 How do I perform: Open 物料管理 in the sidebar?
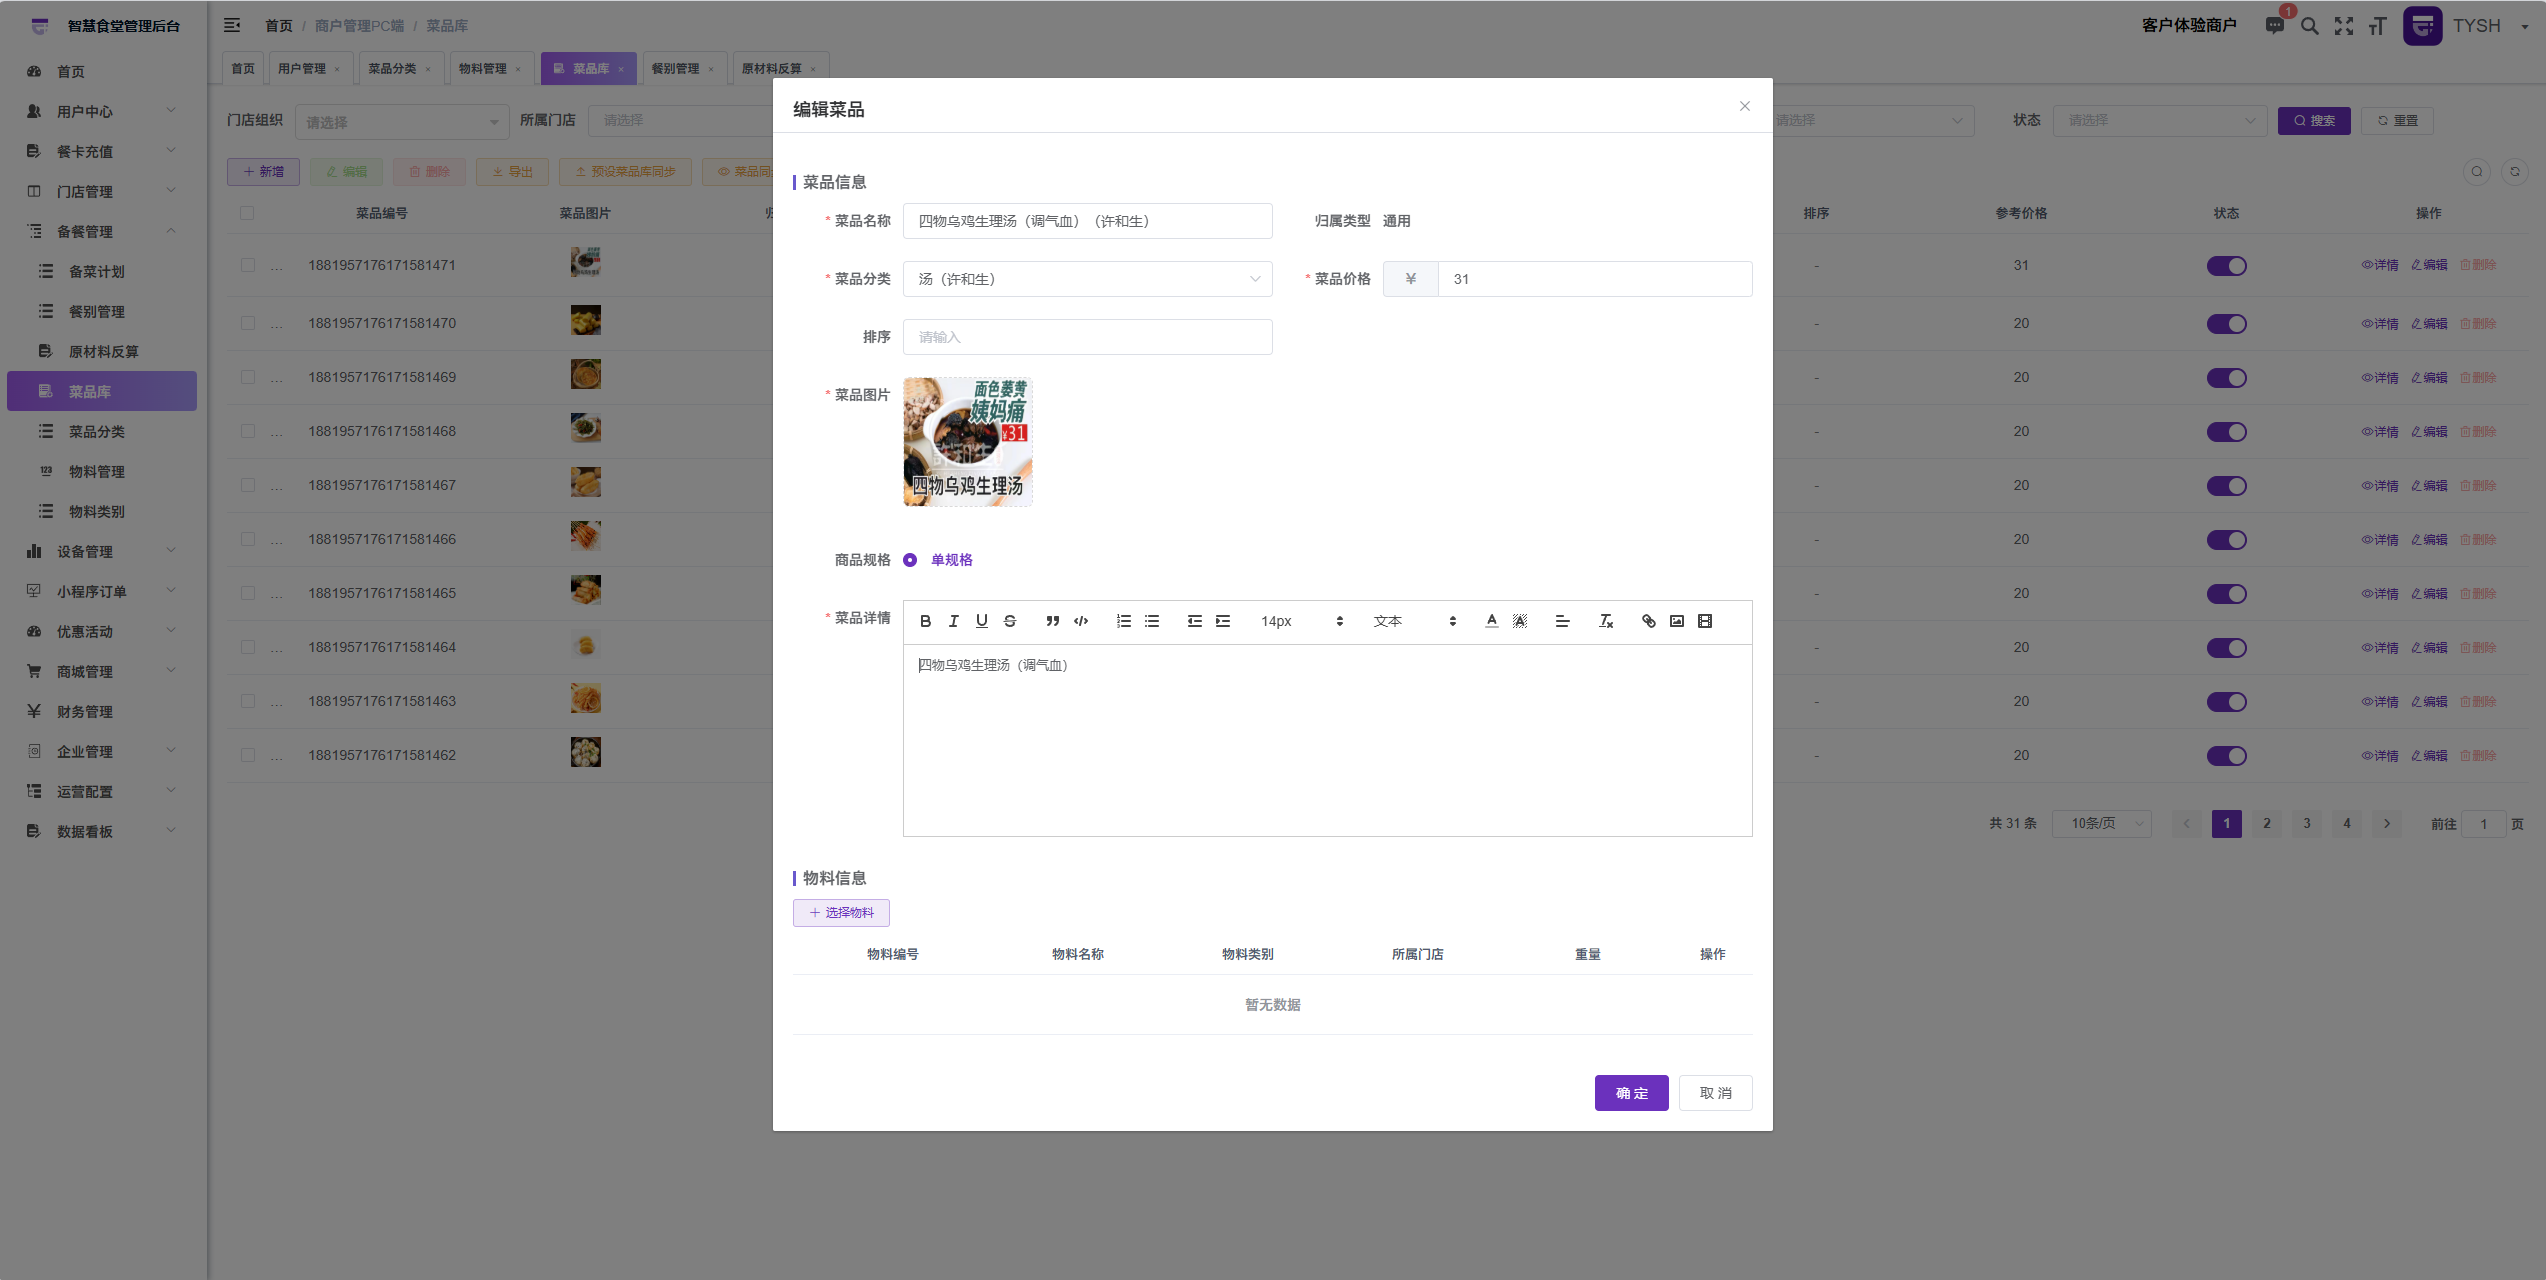pyautogui.click(x=96, y=471)
